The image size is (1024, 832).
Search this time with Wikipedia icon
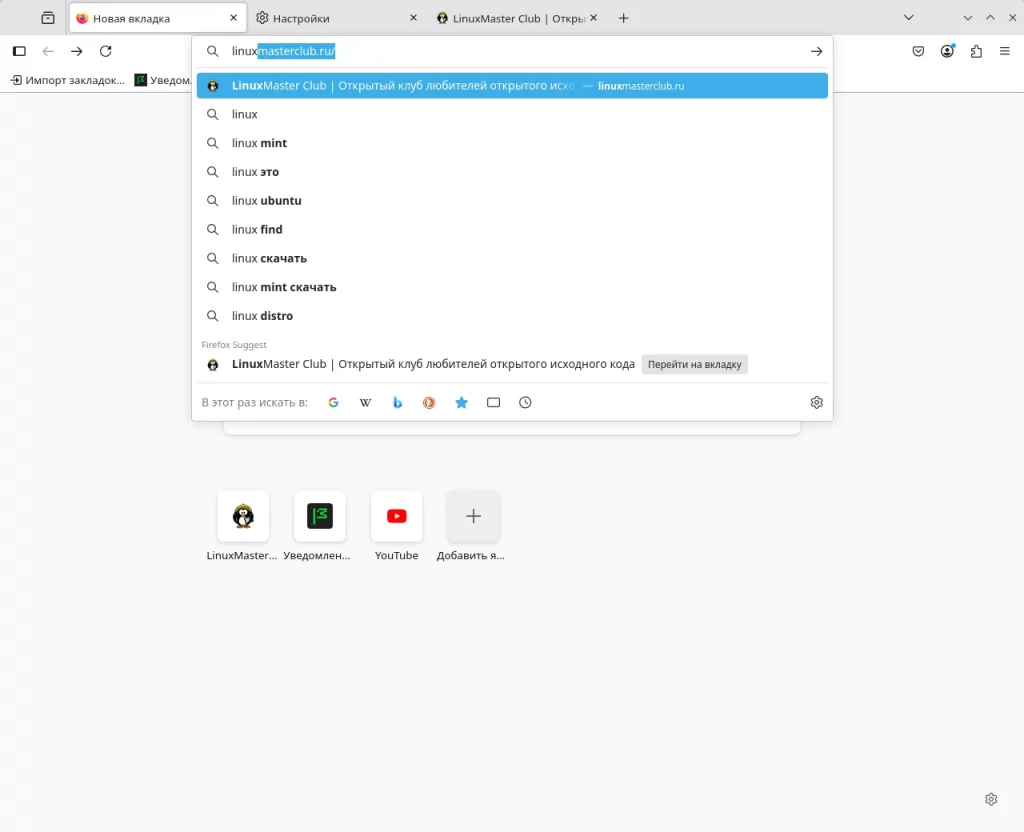tap(365, 402)
